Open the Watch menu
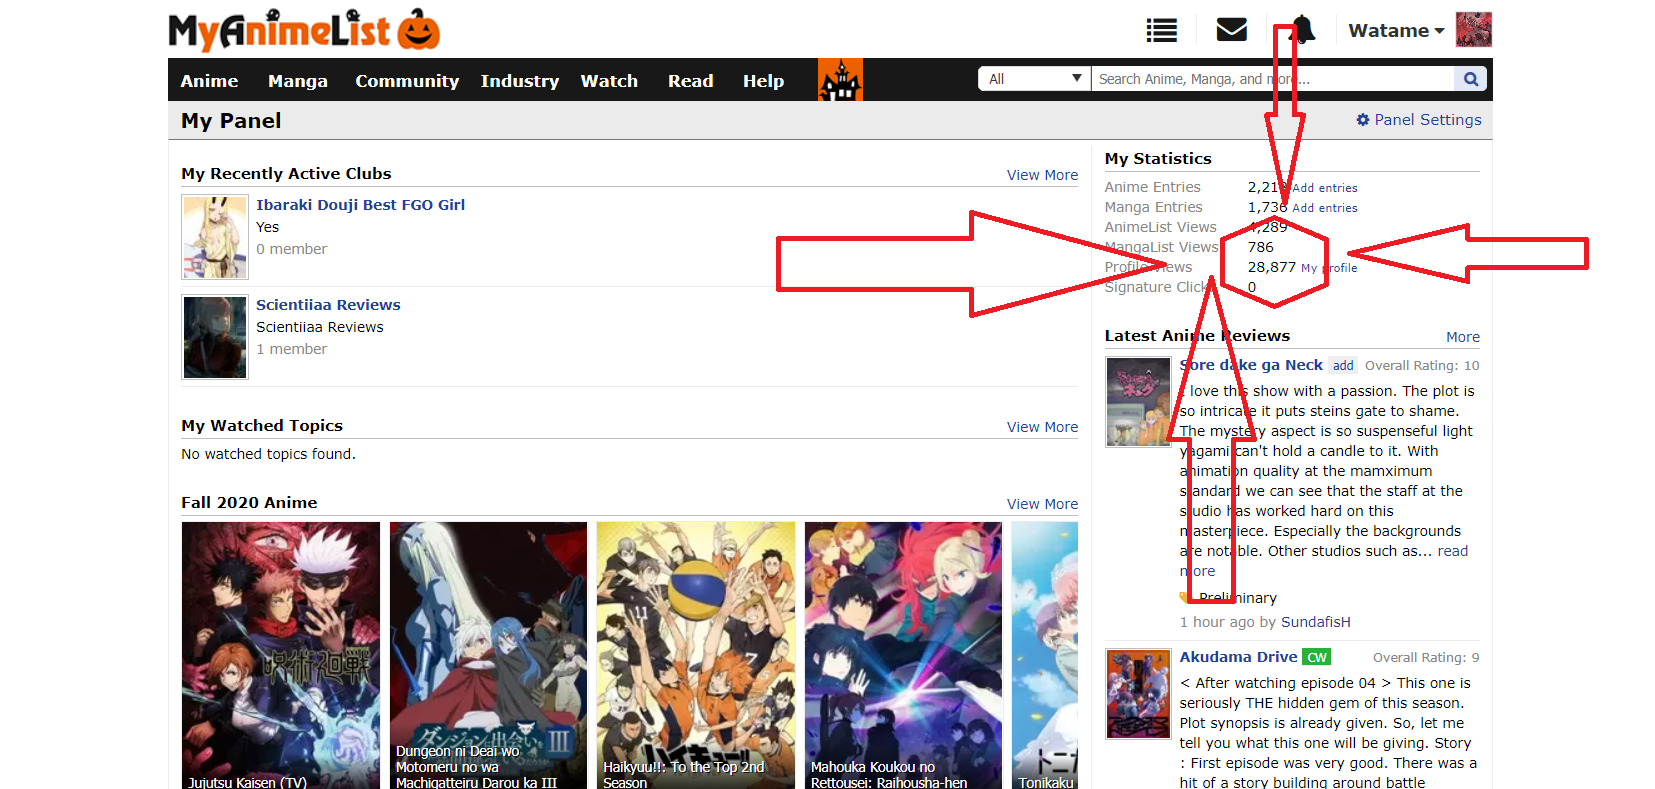Viewport: 1655px width, 789px height. coord(609,81)
